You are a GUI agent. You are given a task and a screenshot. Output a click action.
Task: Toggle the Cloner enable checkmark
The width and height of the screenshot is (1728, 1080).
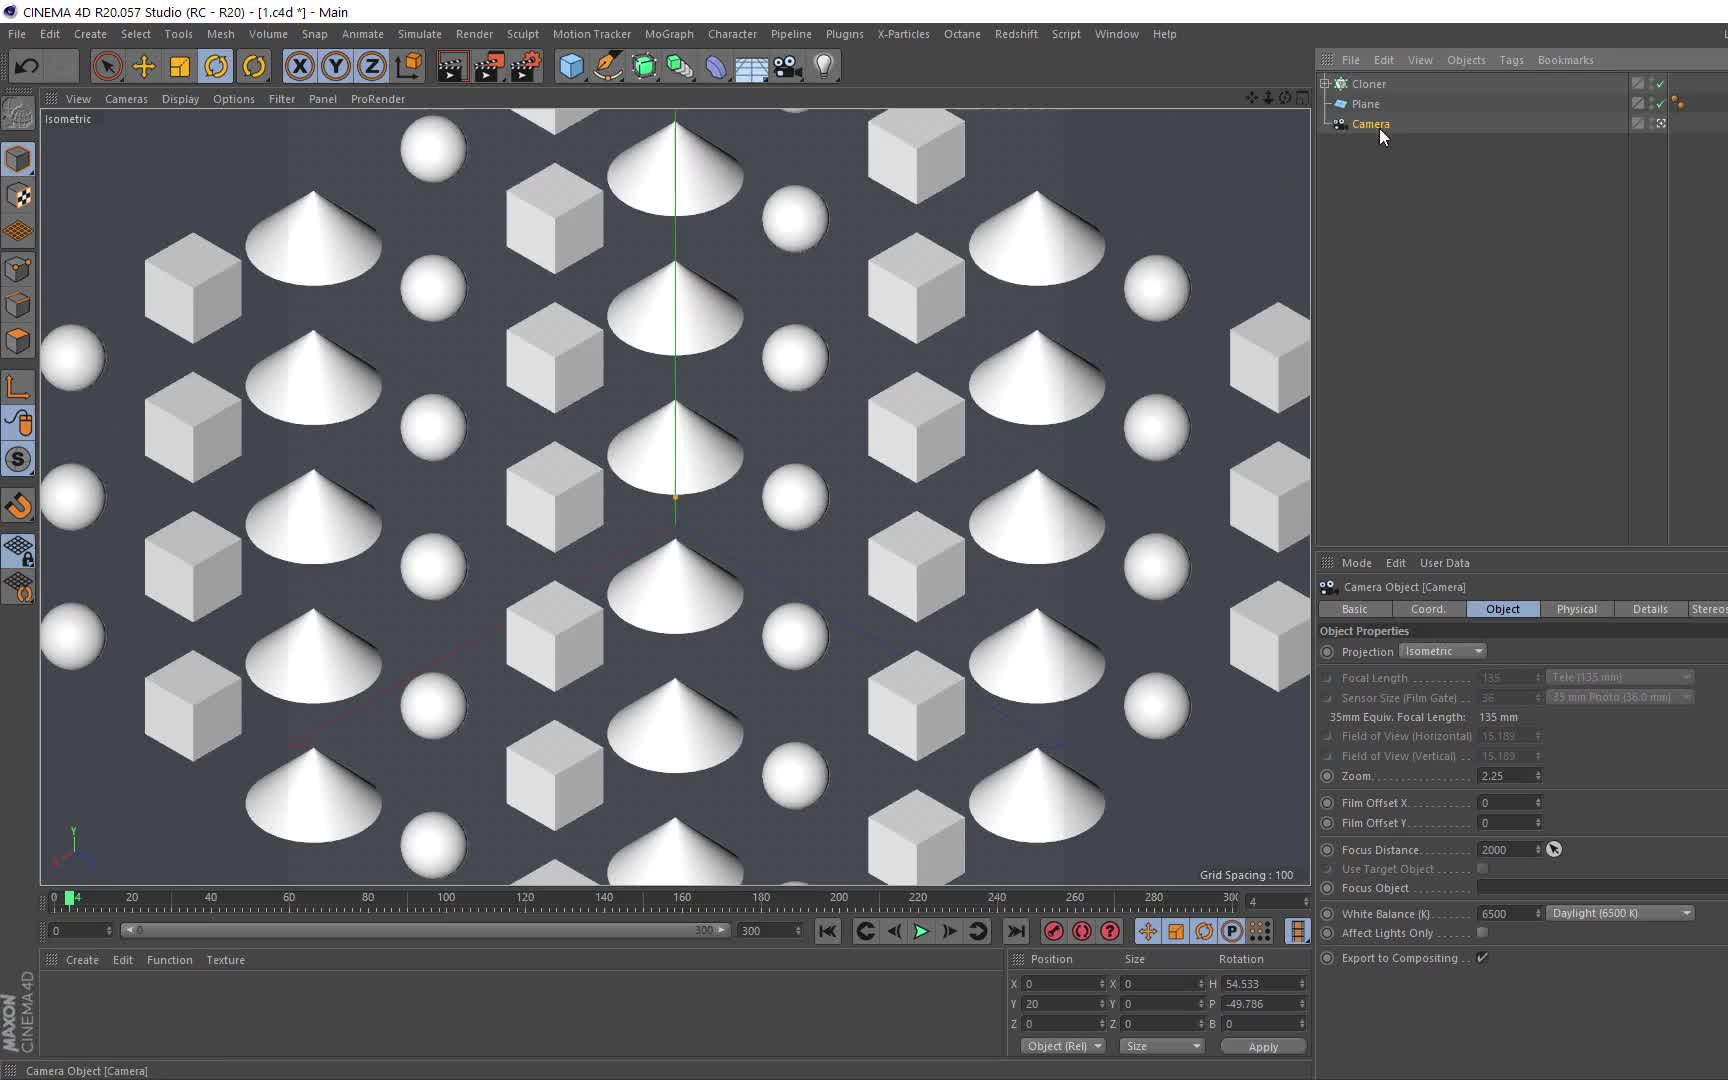[x=1661, y=84]
